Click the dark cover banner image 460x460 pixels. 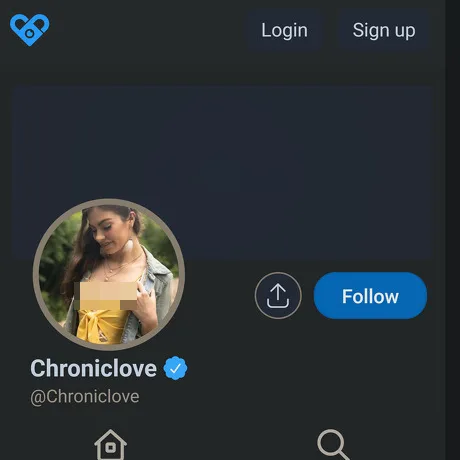pyautogui.click(x=223, y=172)
